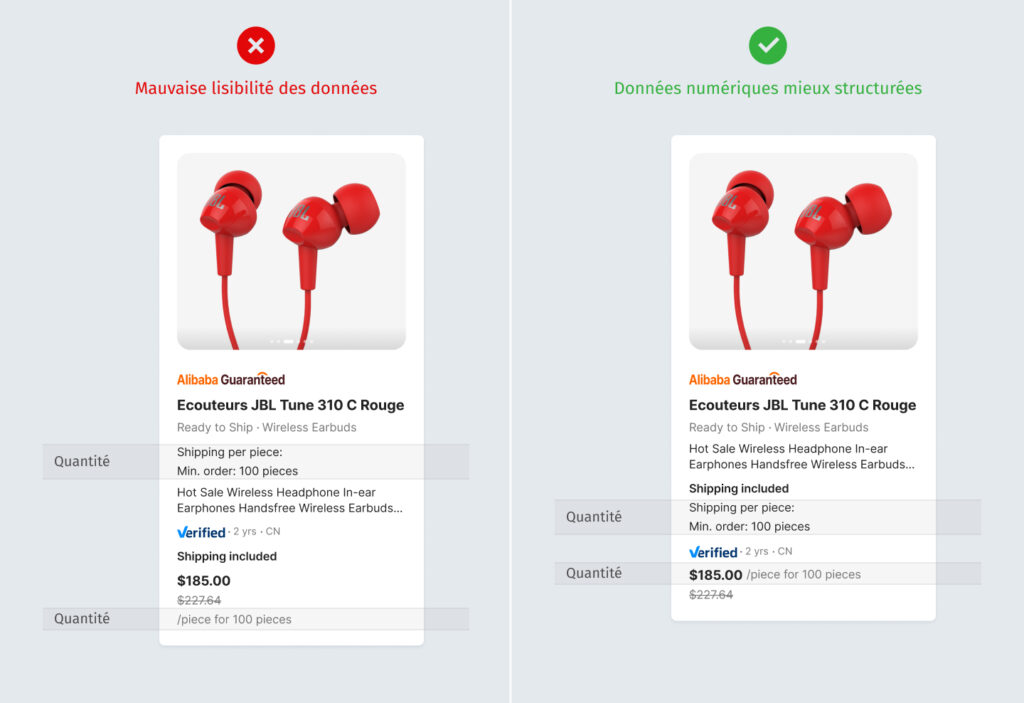
Task: Click $185.00 price in bad-readability card
Action: [204, 581]
